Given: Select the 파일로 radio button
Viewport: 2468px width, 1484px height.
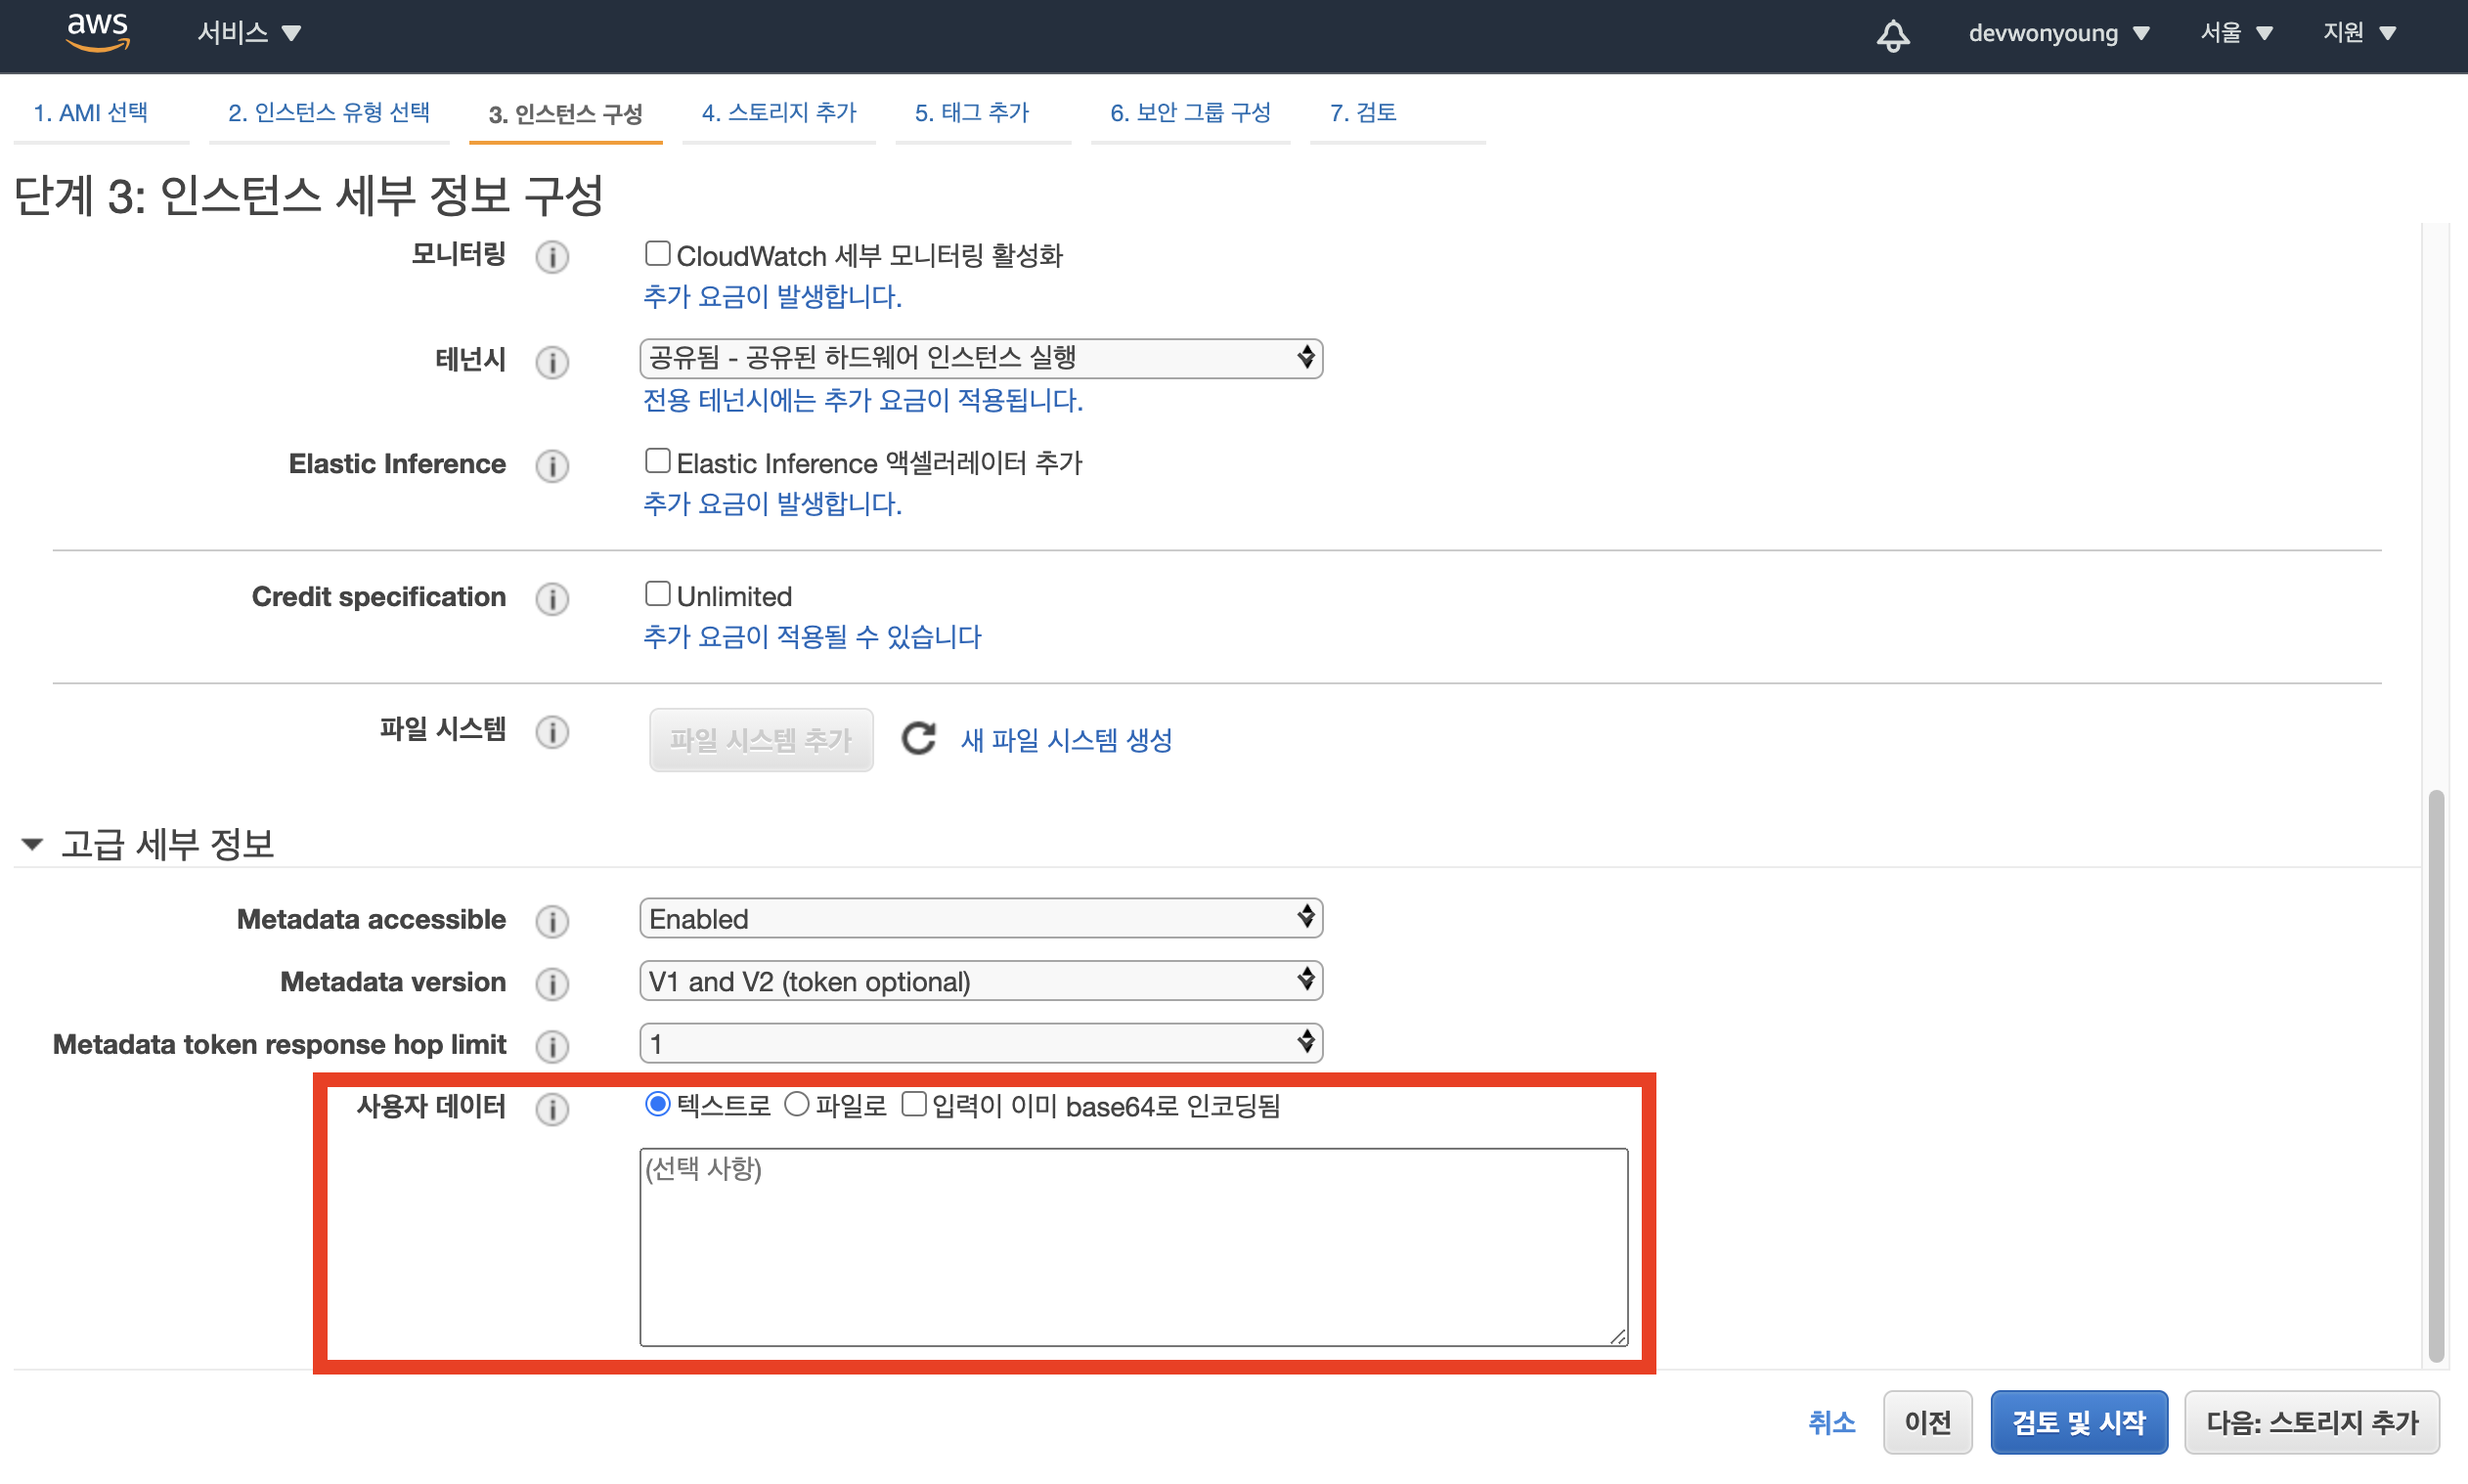Looking at the screenshot, I should (x=796, y=1104).
